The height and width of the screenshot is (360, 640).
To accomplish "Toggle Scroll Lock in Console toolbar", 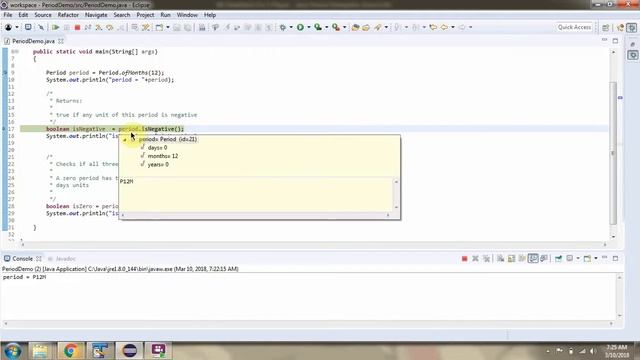I will [511, 258].
